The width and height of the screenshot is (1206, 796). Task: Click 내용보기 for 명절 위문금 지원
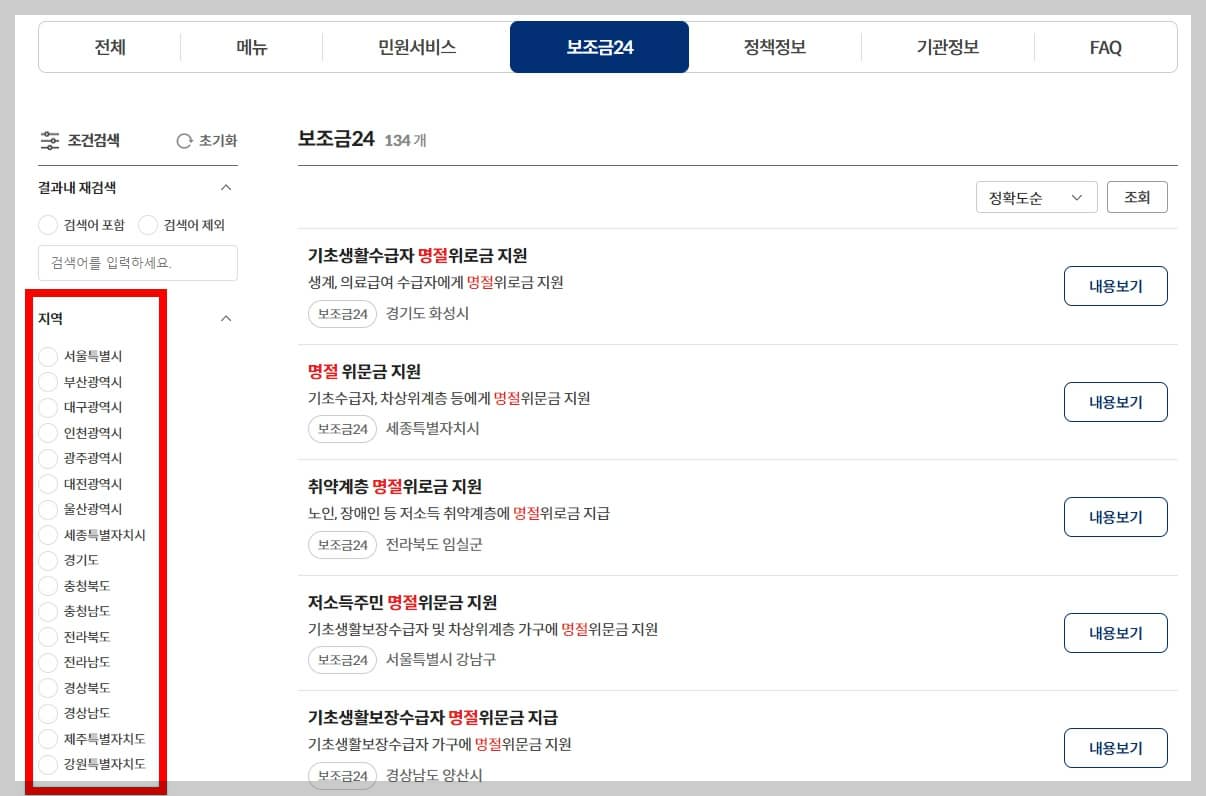(x=1115, y=402)
